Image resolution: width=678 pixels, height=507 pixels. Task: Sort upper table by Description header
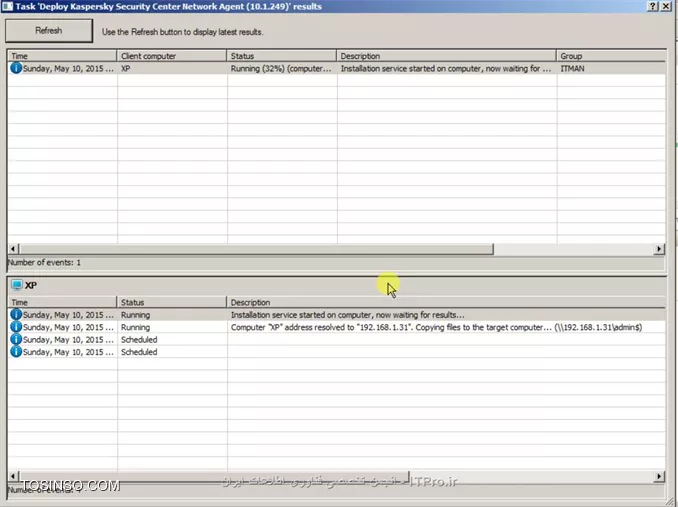(446, 56)
